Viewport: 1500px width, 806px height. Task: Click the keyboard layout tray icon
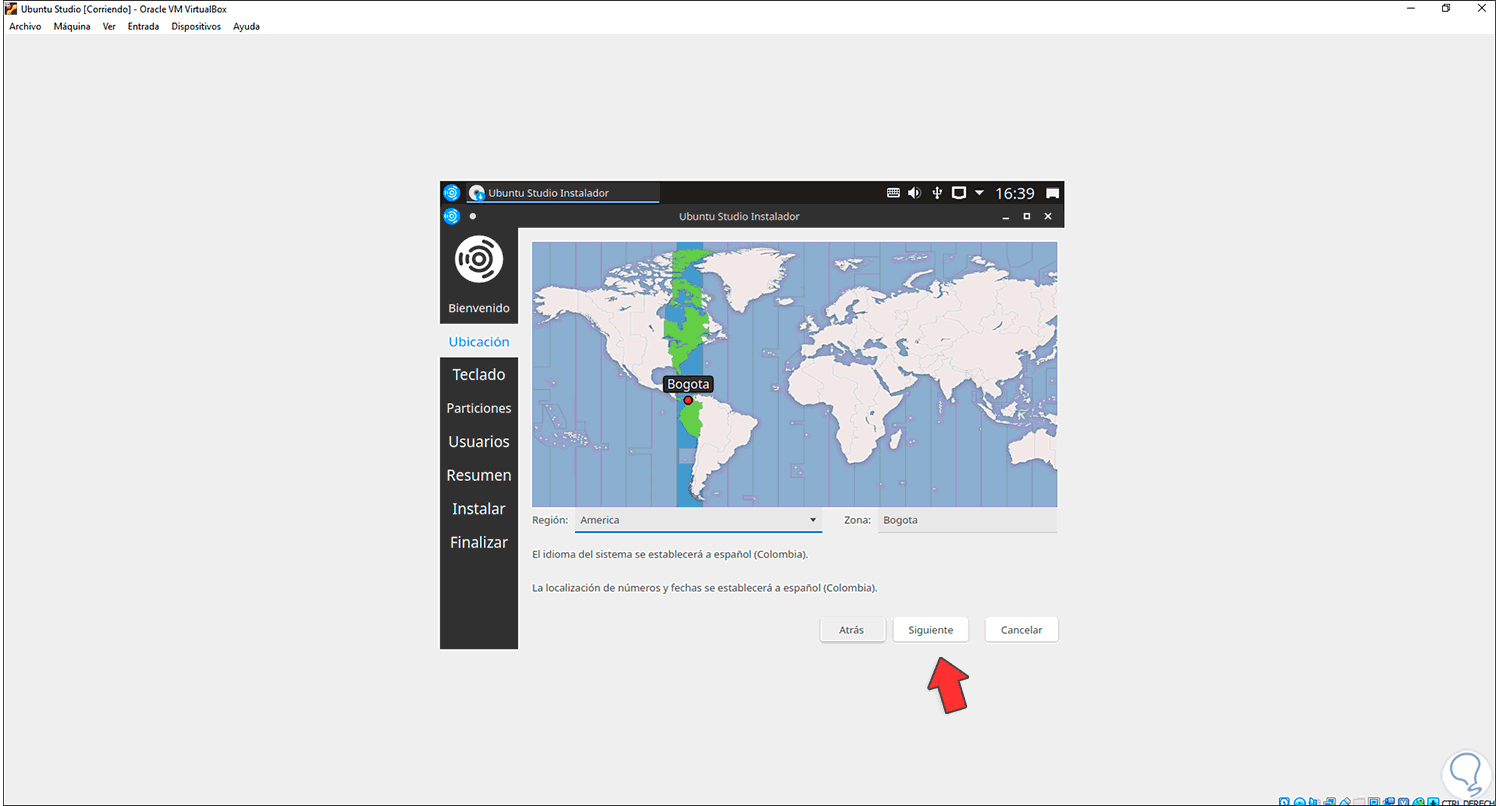pos(893,193)
